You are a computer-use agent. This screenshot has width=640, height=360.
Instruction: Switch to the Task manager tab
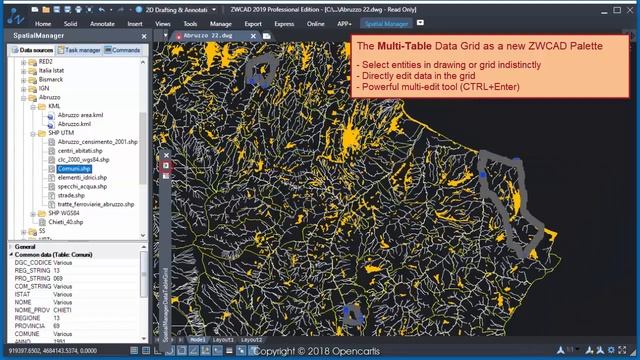tap(79, 50)
